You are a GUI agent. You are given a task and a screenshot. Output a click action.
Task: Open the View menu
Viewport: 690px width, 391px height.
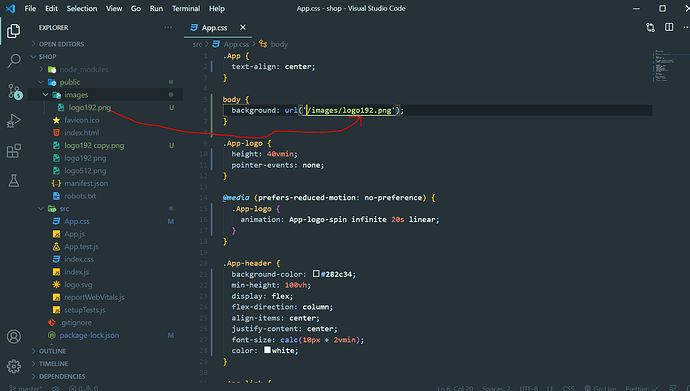[114, 8]
